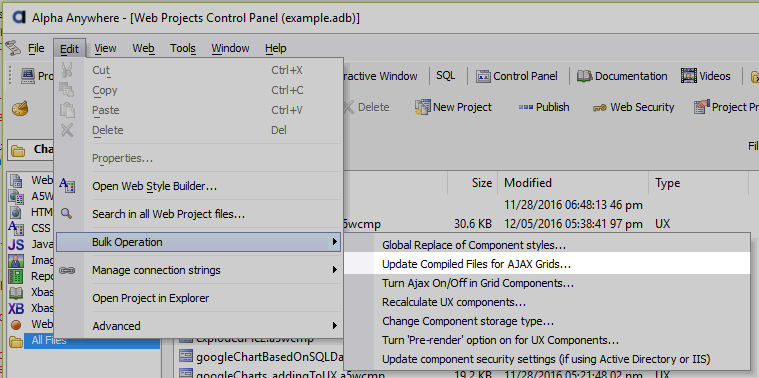Click the 11/28/2016 06:48:13 46 pm date
Screen dimensions: 759x378
point(573,205)
